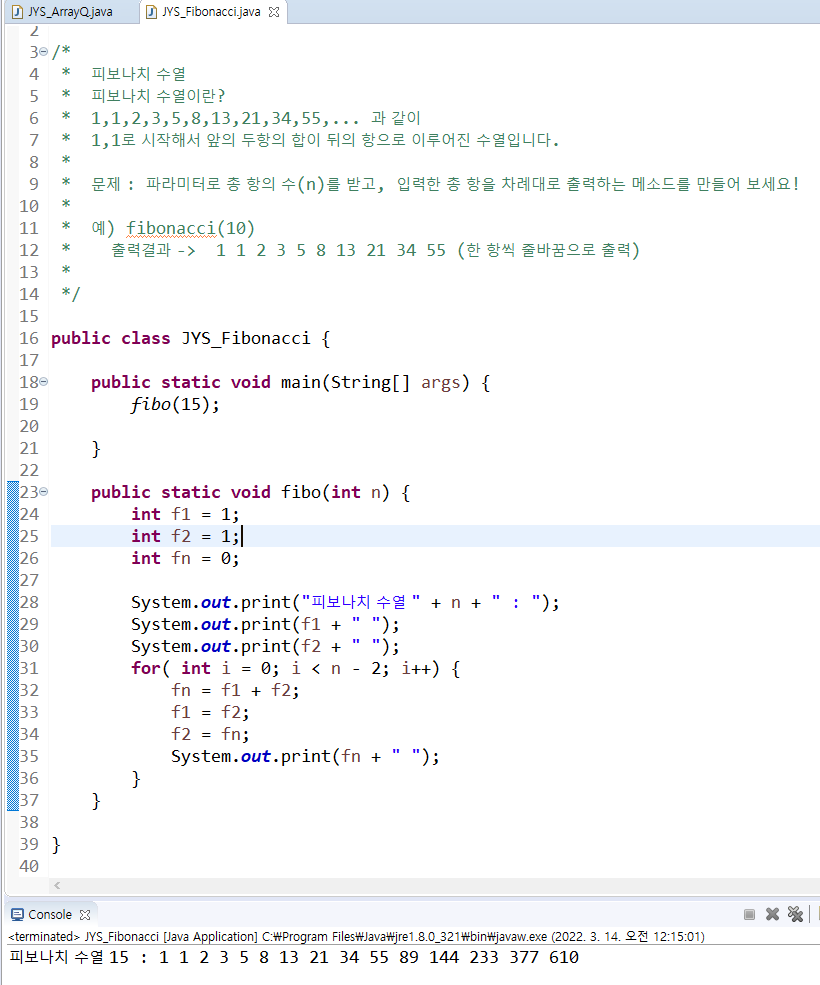Select the JYS_Fibonacci.java editor tab

point(211,12)
